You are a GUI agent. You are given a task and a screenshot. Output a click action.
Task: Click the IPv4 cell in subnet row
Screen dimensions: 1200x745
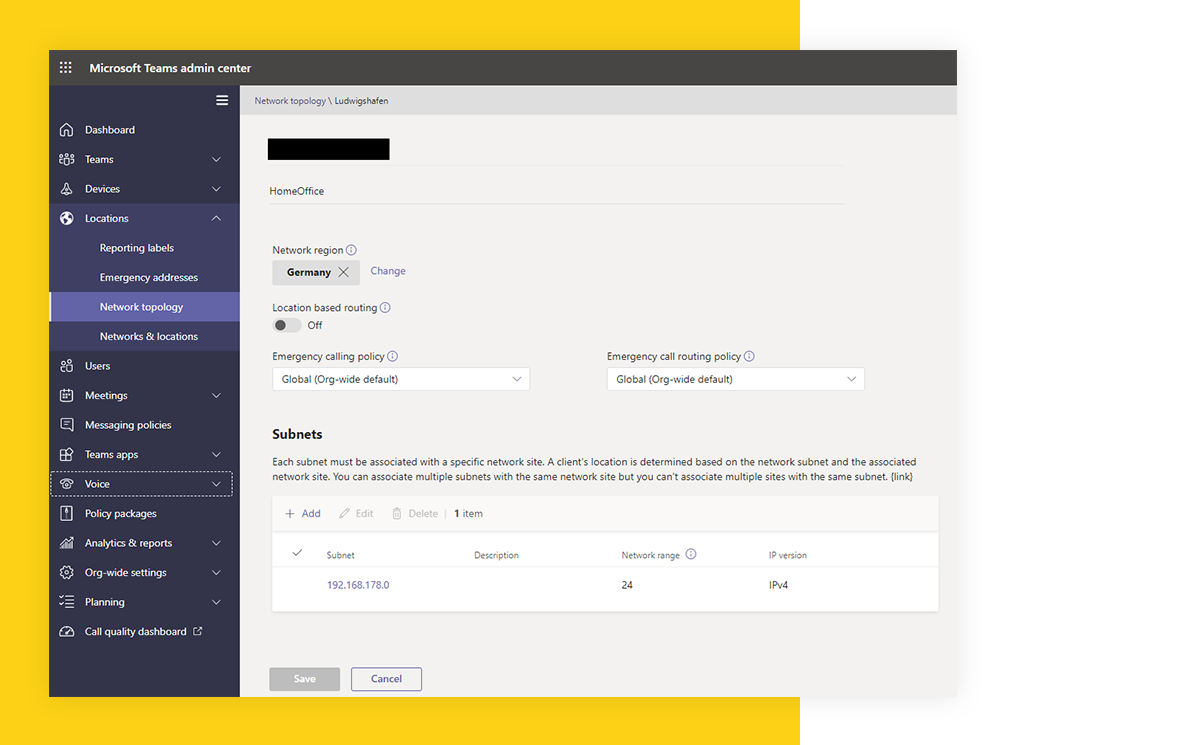tap(778, 585)
